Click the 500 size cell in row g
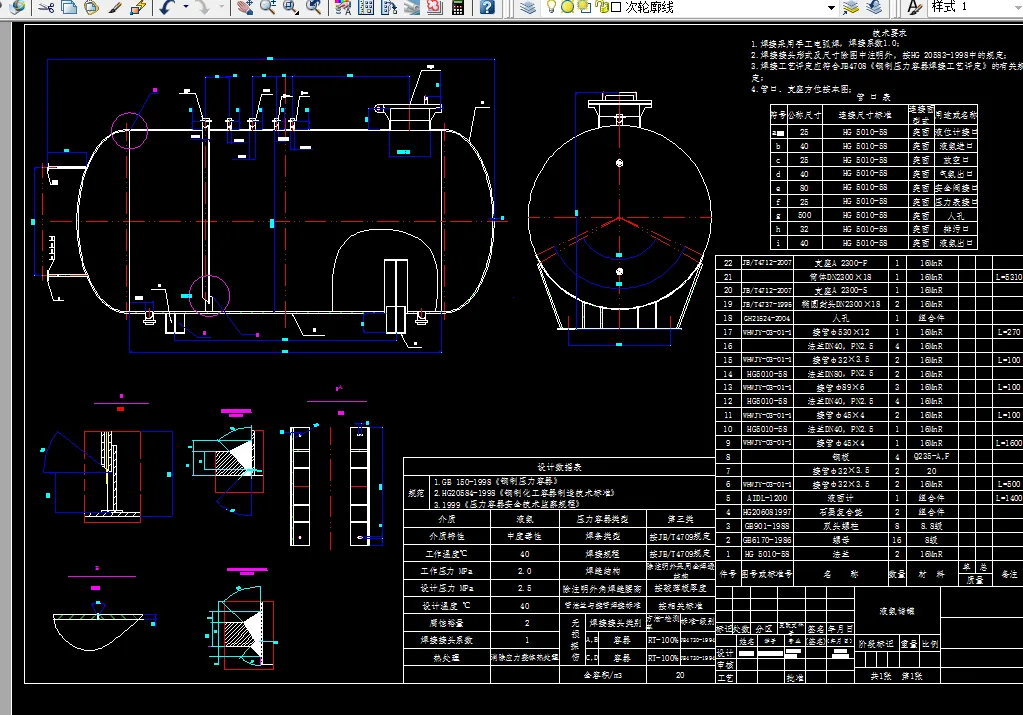This screenshot has width=1023, height=715. point(804,215)
